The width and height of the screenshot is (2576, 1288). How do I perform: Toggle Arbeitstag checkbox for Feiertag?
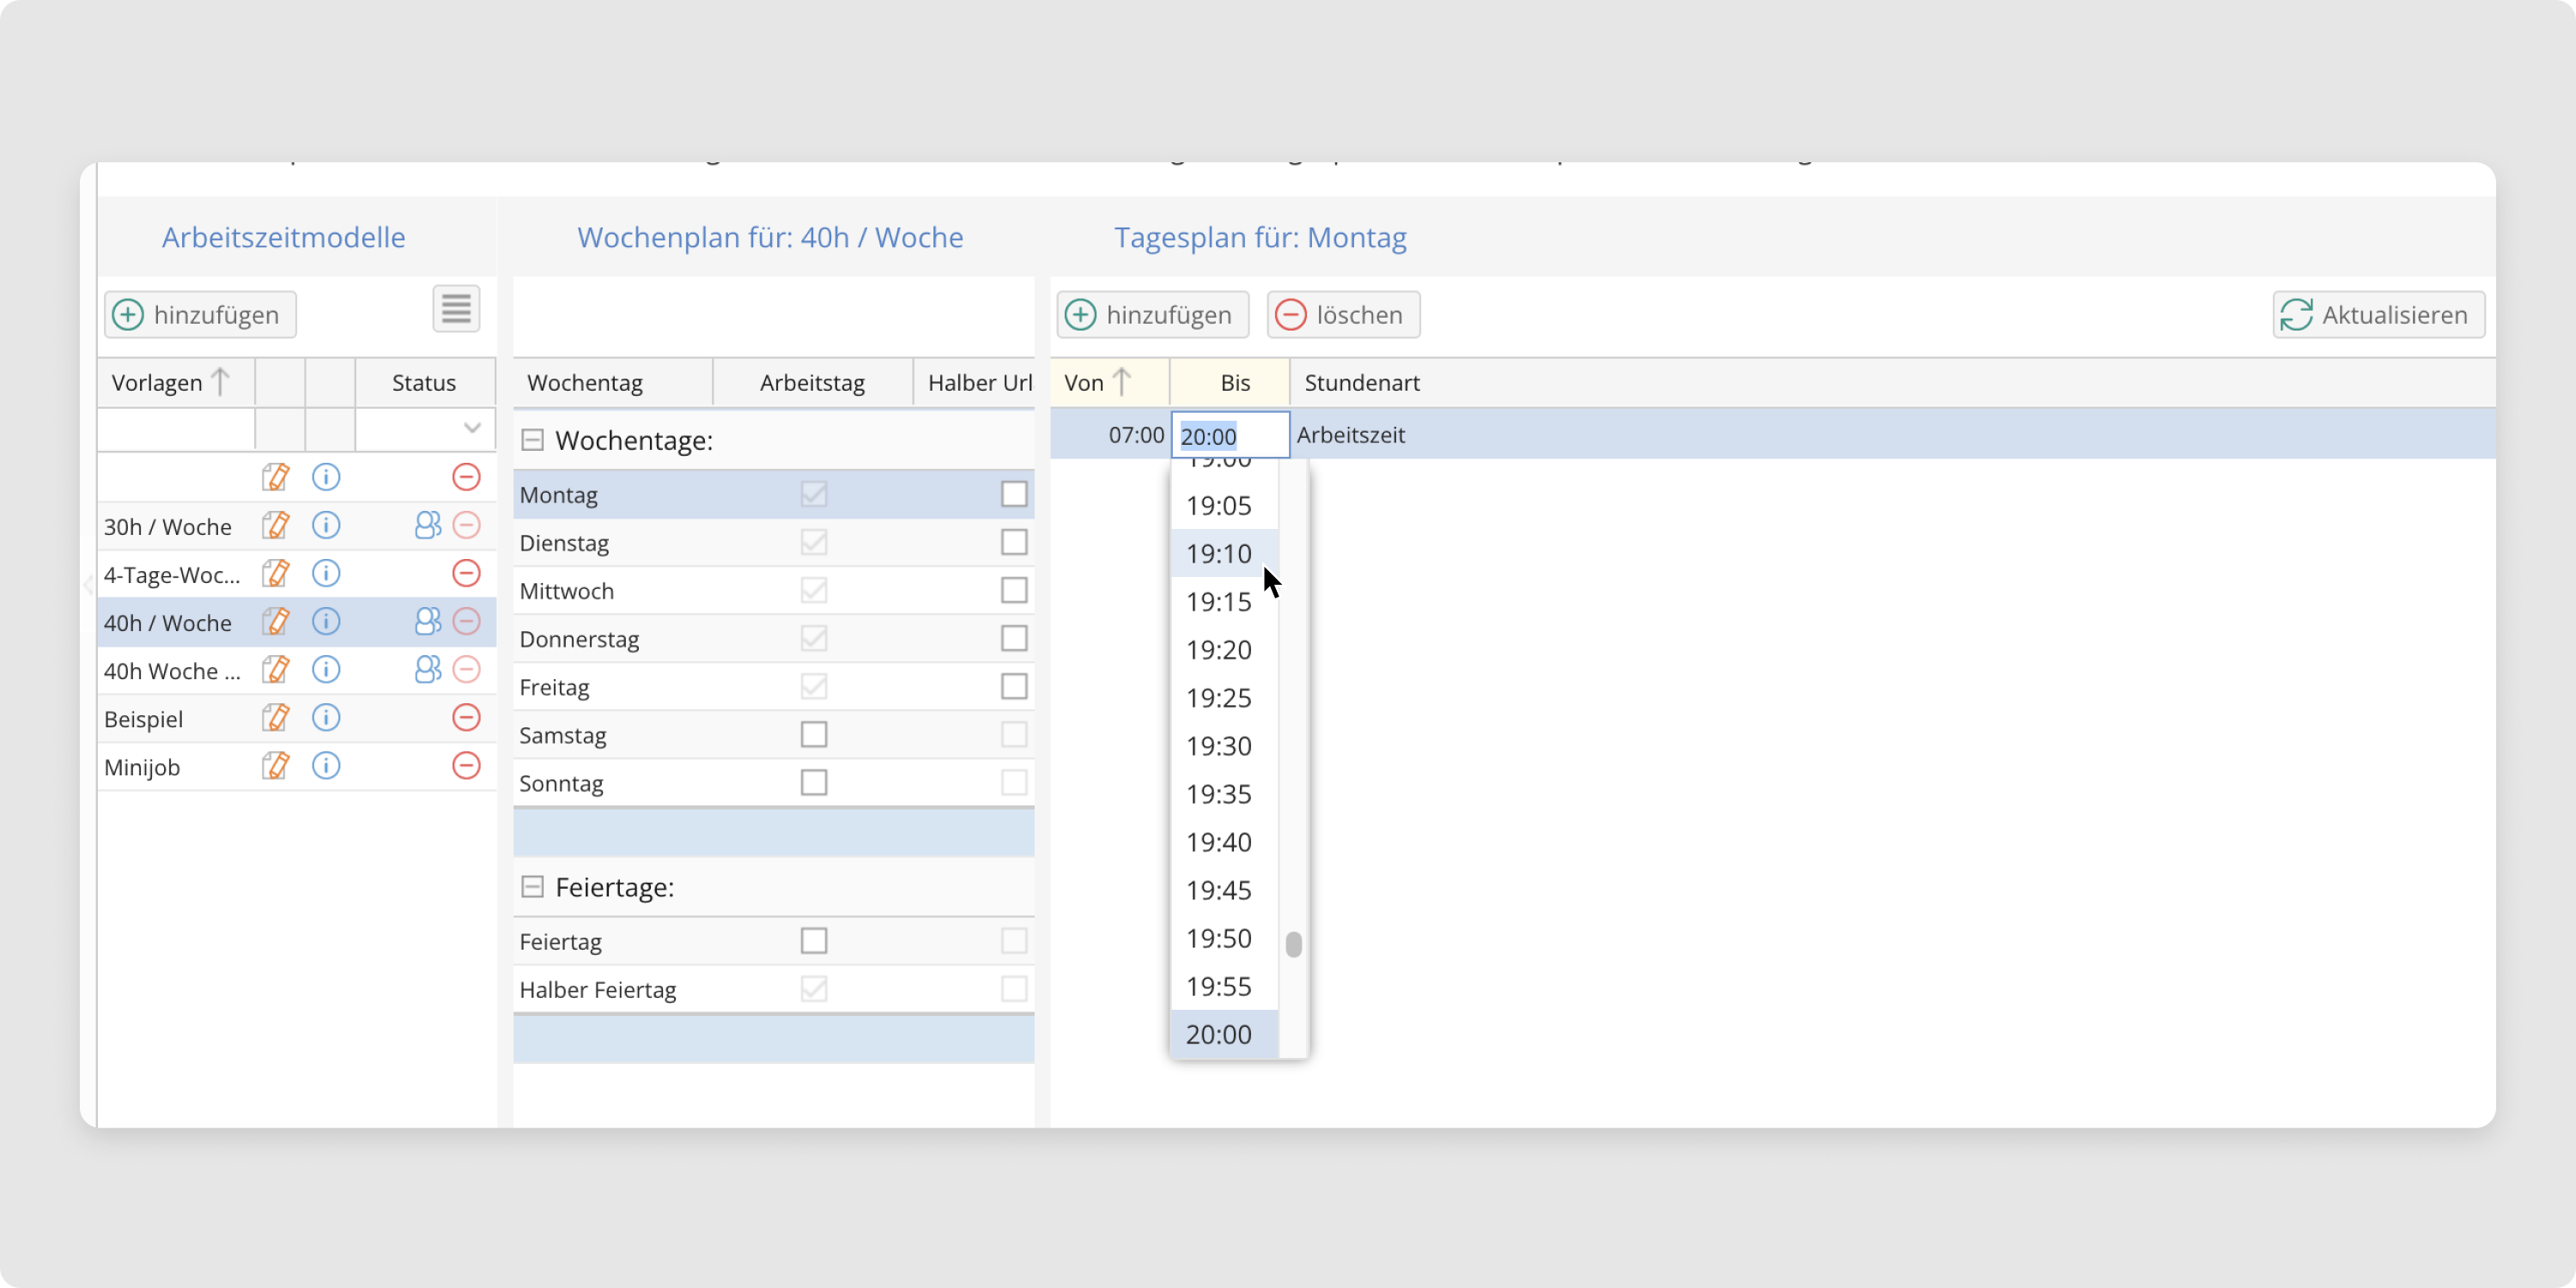pos(814,941)
